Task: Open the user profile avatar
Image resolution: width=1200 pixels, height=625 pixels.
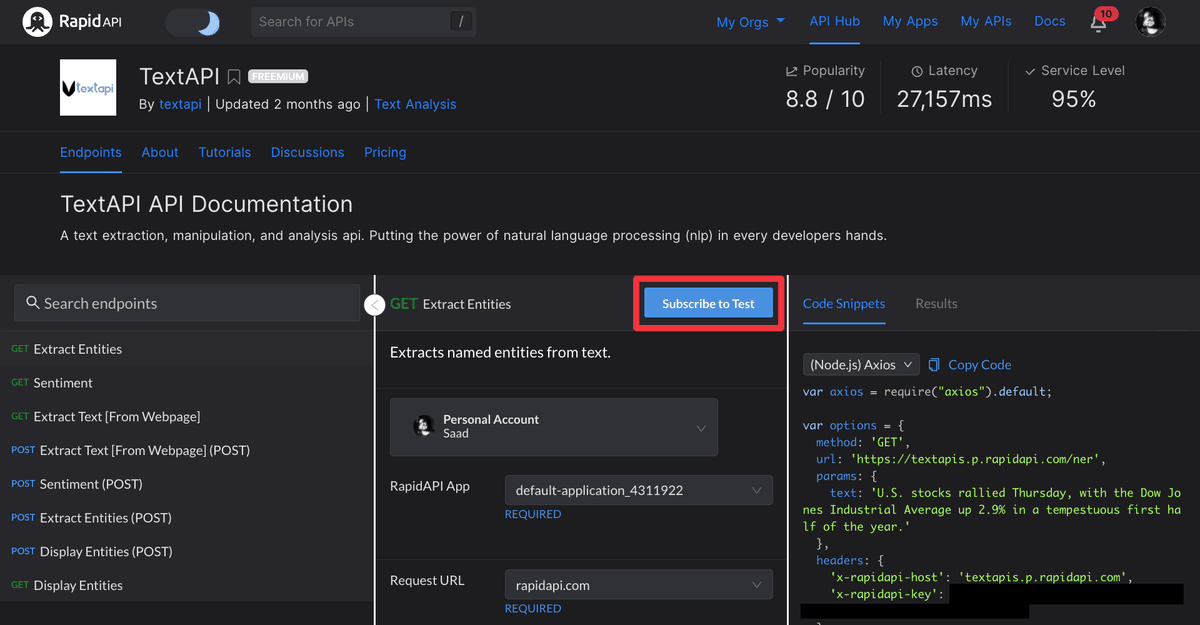Action: point(1151,21)
